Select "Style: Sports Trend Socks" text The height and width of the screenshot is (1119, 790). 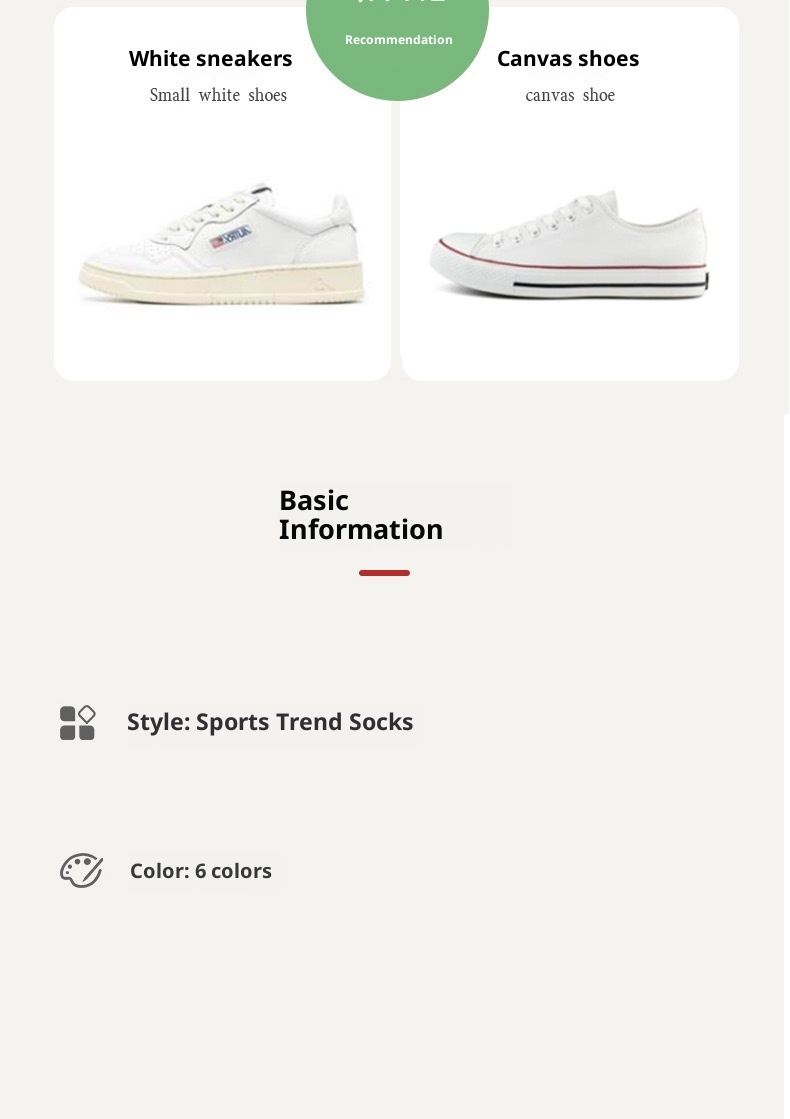pos(270,722)
